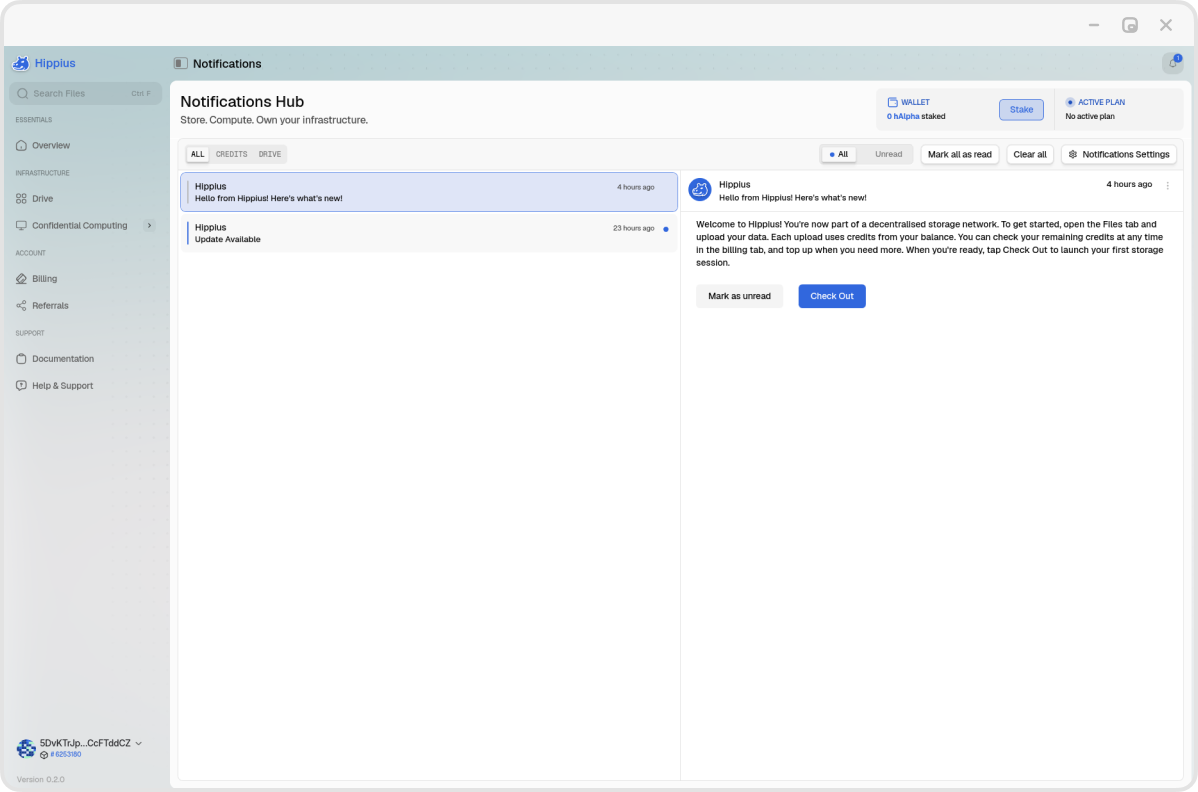Click the Documentation clipboard icon
The height and width of the screenshot is (792, 1198).
click(21, 359)
